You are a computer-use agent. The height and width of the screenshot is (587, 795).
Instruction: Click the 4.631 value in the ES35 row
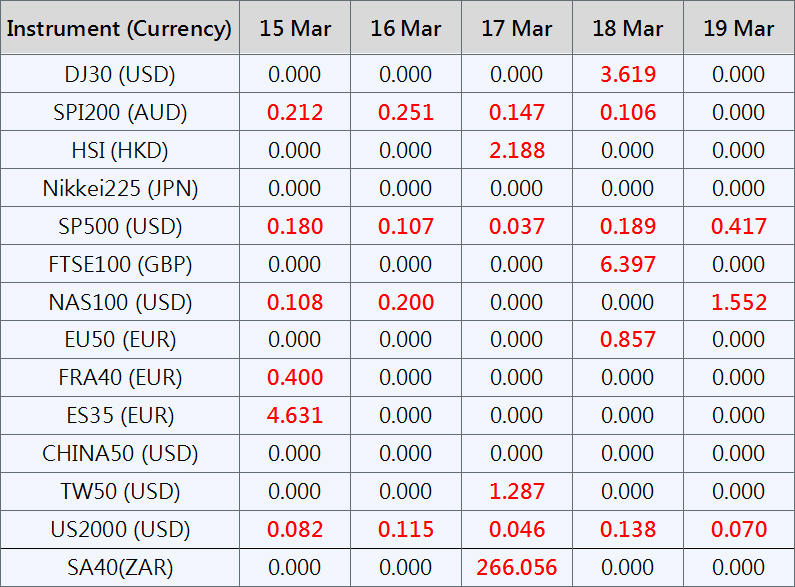pyautogui.click(x=295, y=416)
